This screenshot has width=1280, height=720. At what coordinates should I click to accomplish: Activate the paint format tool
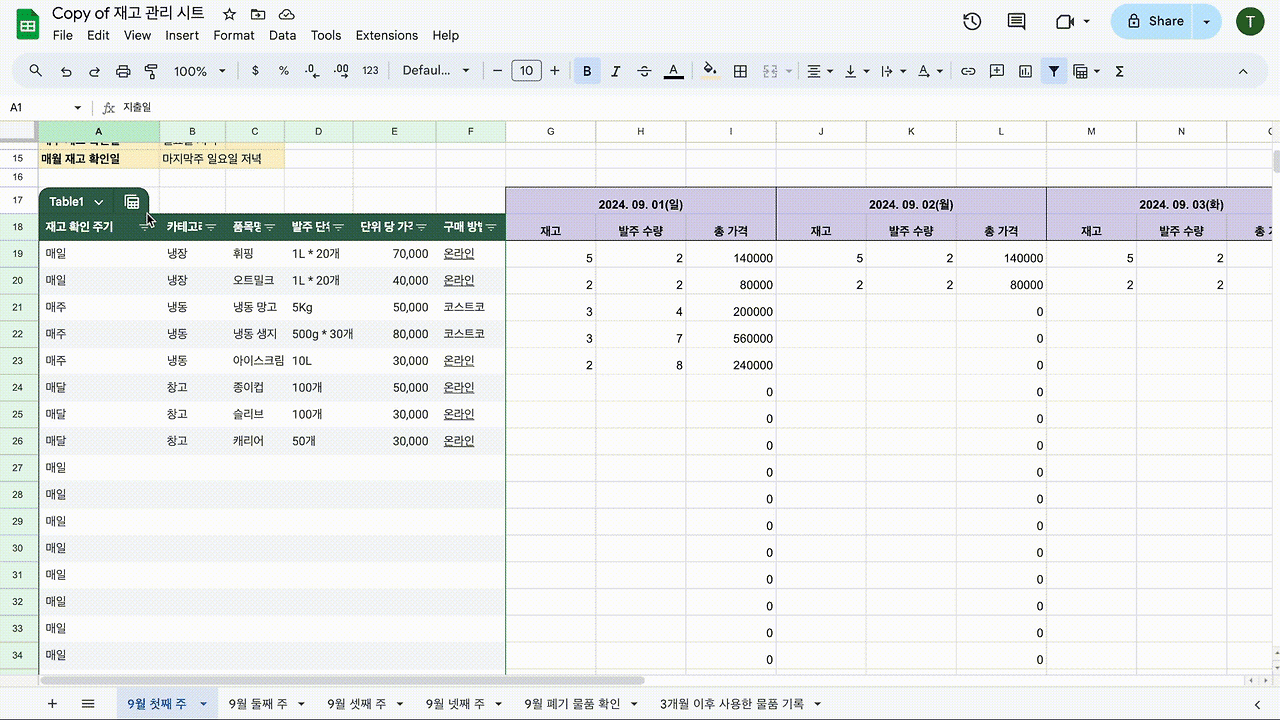152,71
